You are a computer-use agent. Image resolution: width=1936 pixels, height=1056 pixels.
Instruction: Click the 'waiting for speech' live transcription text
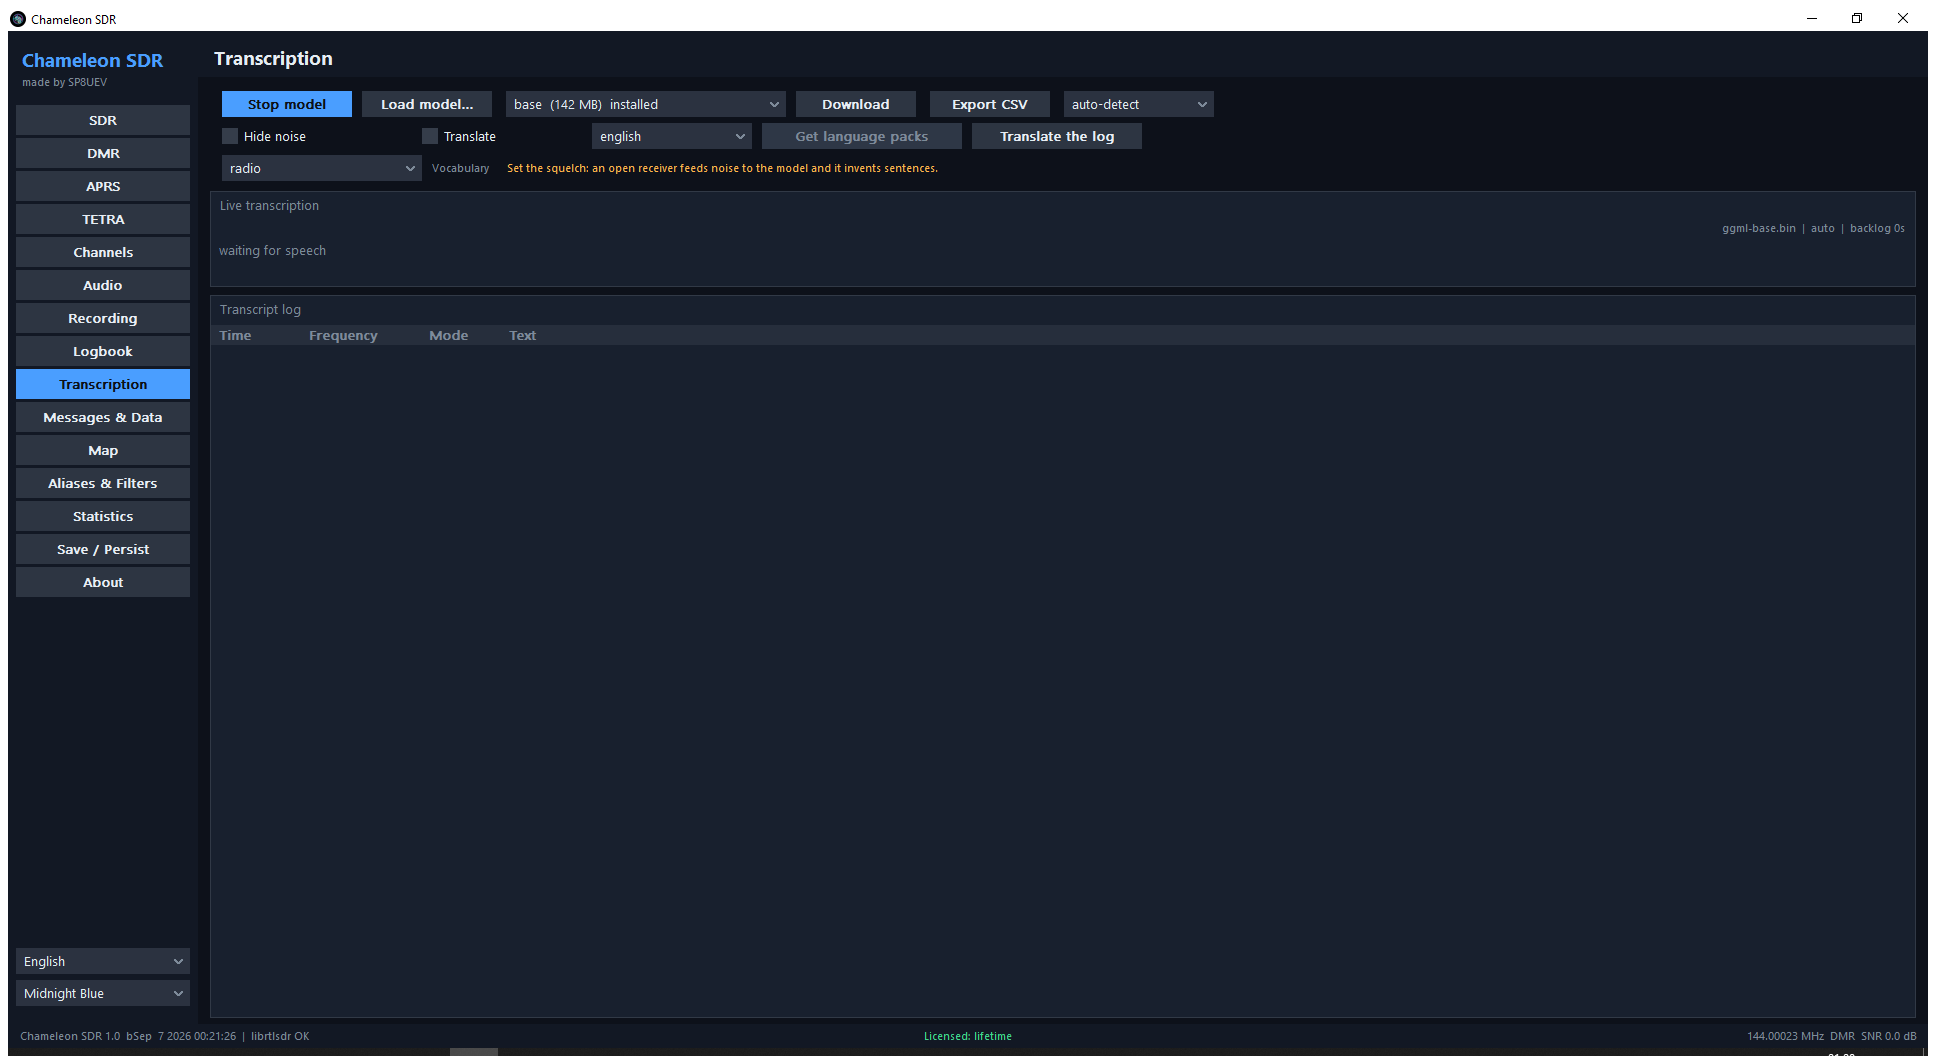[272, 251]
